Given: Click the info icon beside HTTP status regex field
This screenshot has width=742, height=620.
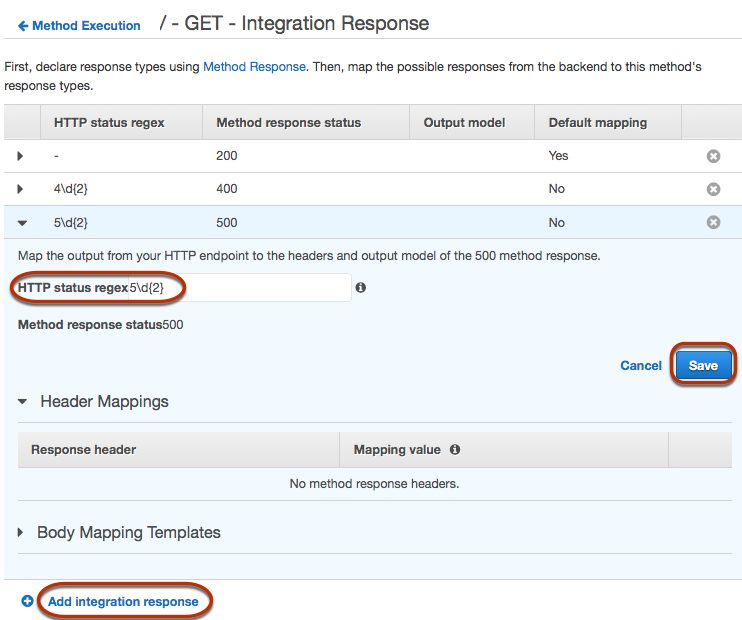Looking at the screenshot, I should [x=361, y=288].
